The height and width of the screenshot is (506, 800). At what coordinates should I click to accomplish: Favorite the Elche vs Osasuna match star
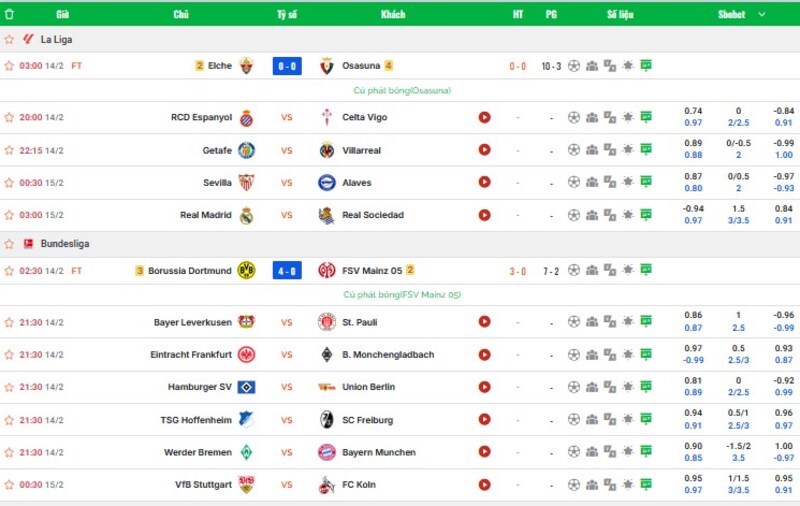9,66
